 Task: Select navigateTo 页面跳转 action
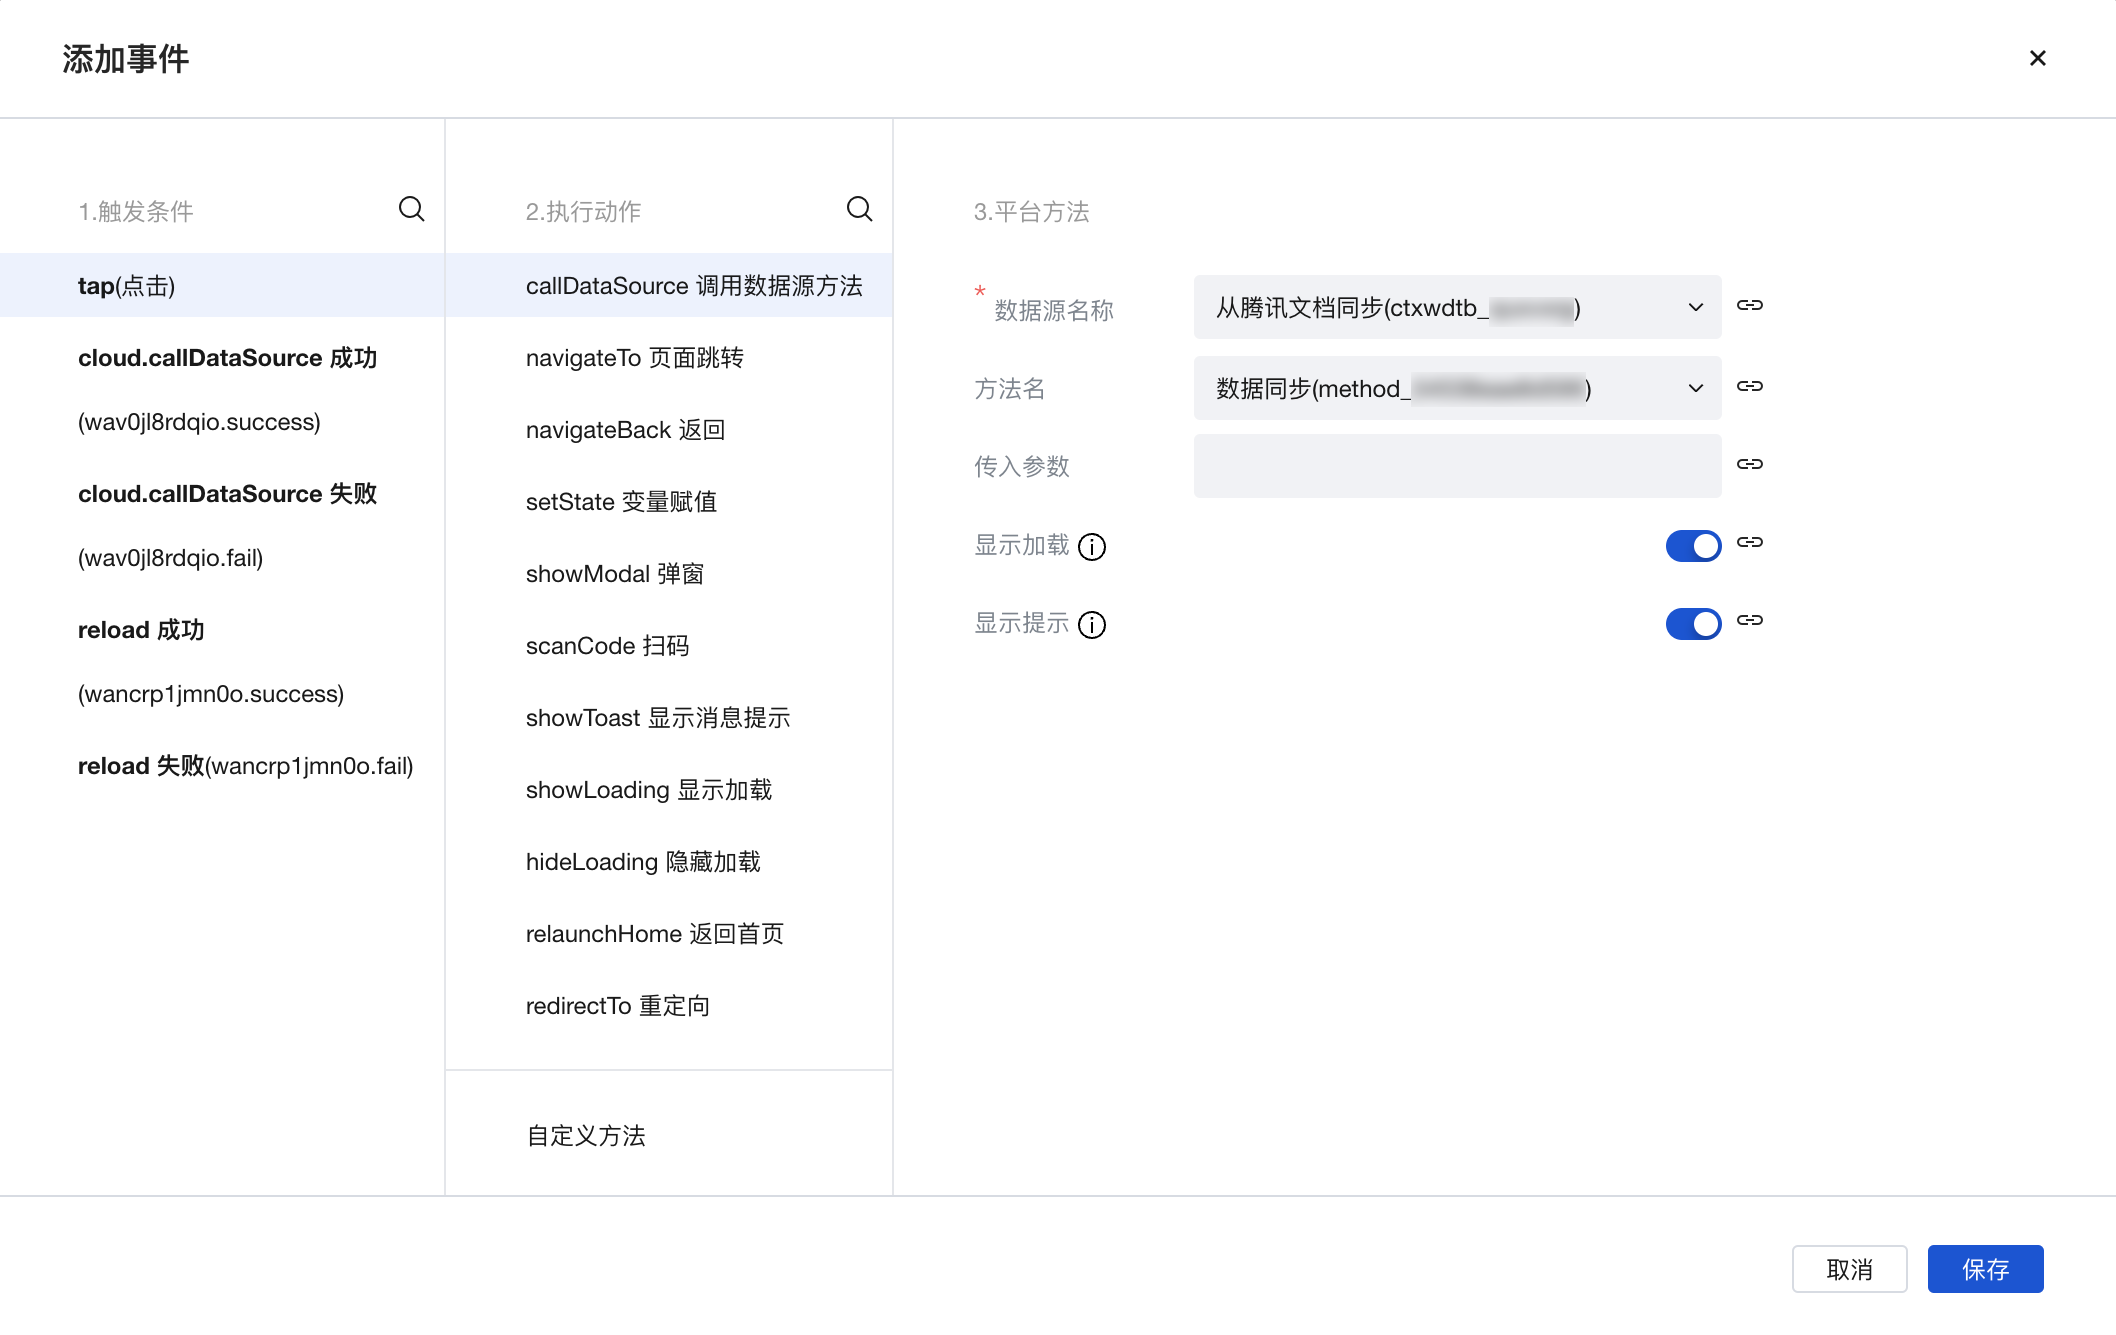click(x=634, y=358)
